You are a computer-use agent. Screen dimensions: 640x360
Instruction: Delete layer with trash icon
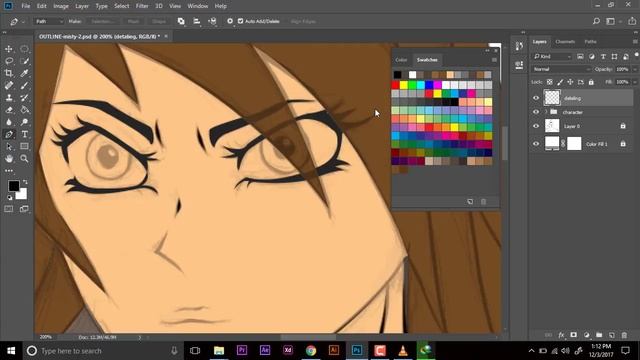(x=624, y=335)
